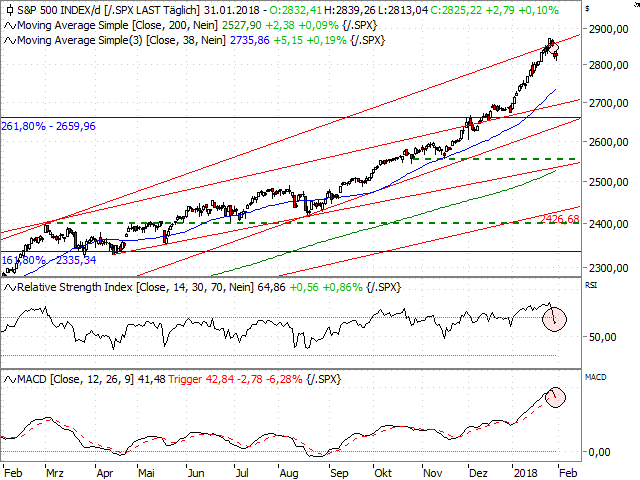Click the 2300,00 price axis label

pyautogui.click(x=609, y=268)
